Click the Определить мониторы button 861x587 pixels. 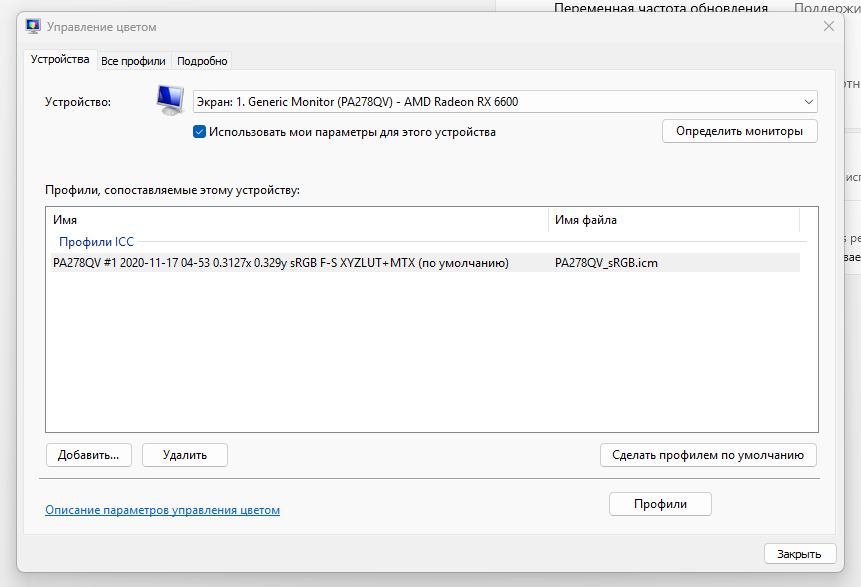pos(740,131)
